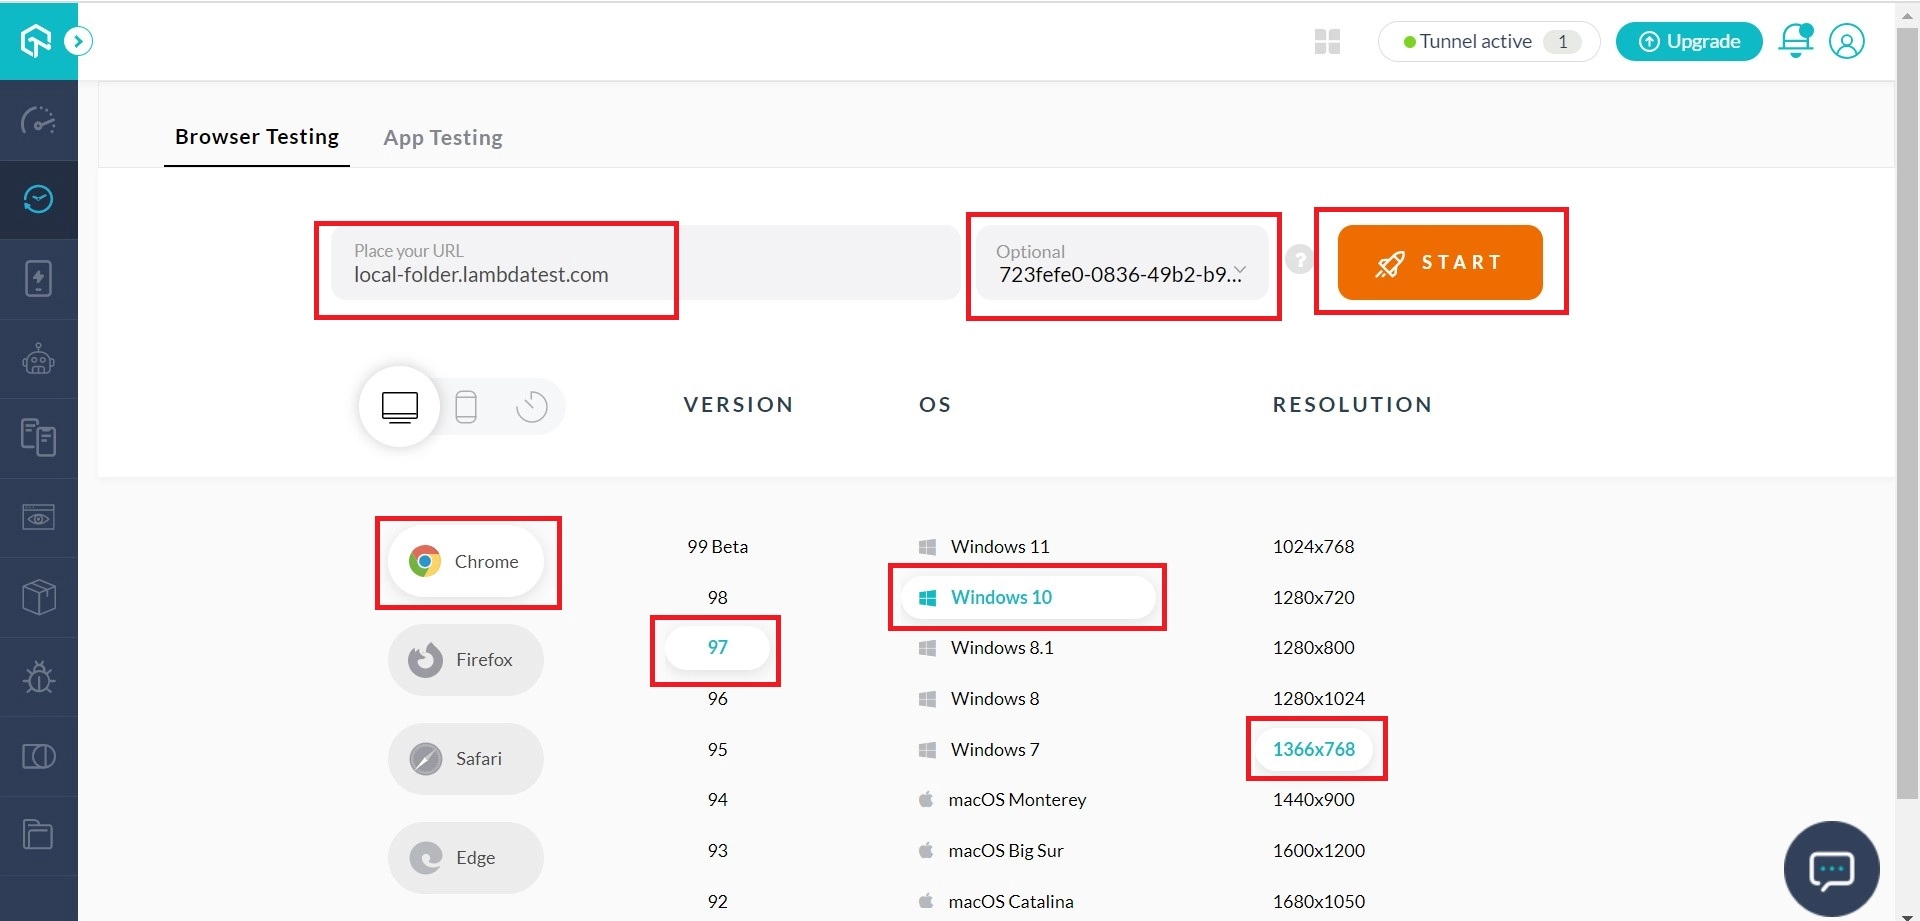Click the bug tracker sidebar icon
1920x921 pixels.
coord(38,677)
